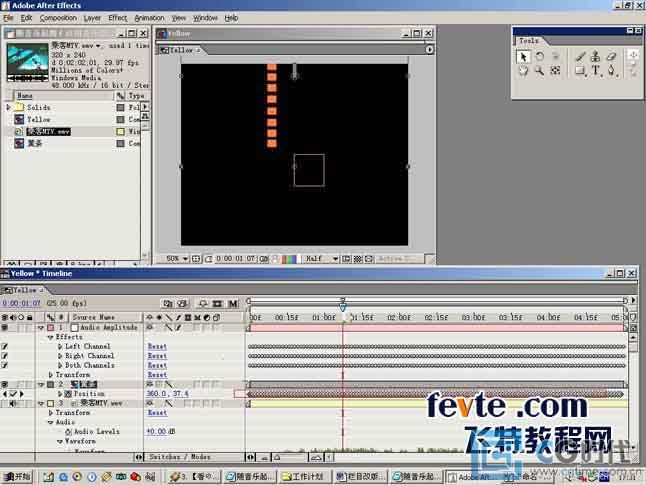Viewport: 646px width, 485px height.
Task: Open the File menu
Action: click(x=8, y=18)
